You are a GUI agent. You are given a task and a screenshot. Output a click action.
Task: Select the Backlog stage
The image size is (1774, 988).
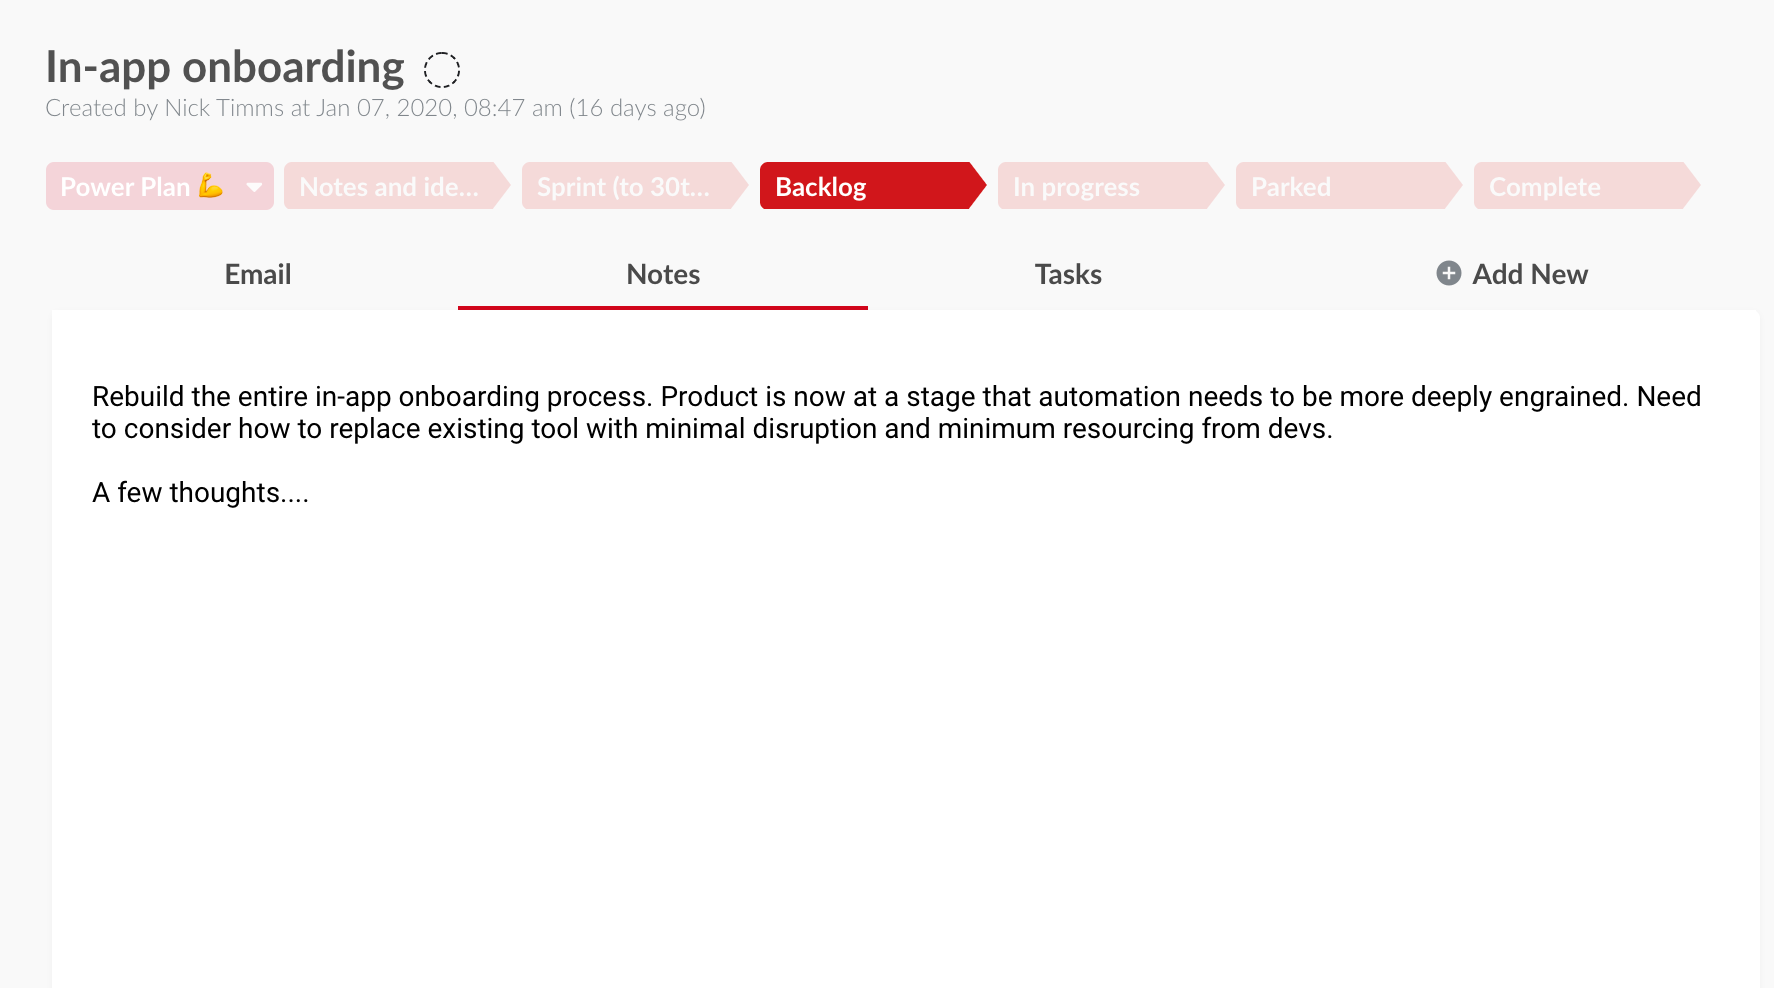(873, 186)
